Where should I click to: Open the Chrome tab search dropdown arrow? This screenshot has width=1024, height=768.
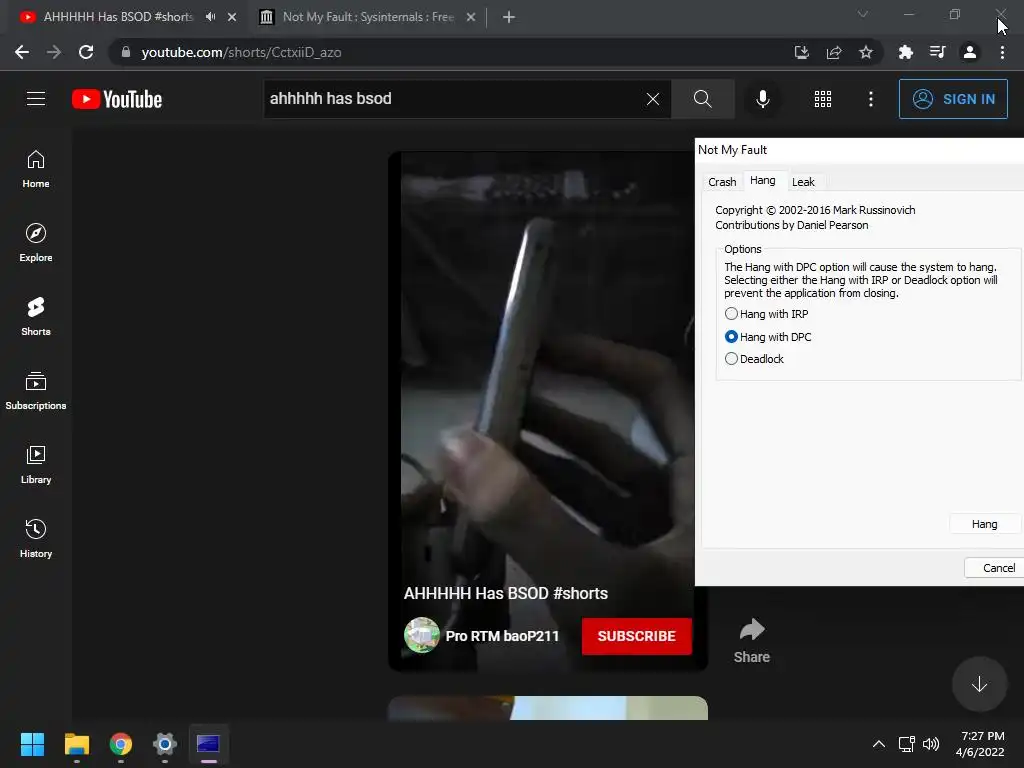pyautogui.click(x=863, y=14)
